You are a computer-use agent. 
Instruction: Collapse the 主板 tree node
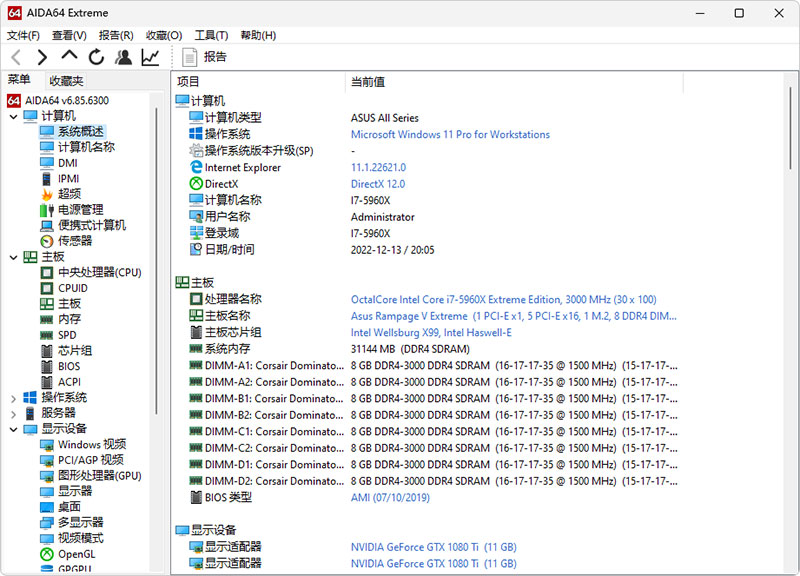point(14,257)
